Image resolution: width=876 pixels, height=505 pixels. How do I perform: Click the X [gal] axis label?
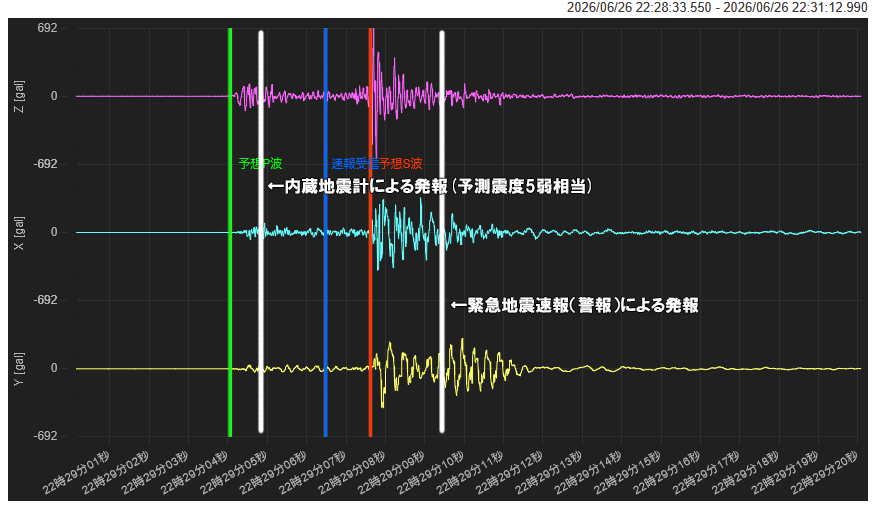point(20,232)
